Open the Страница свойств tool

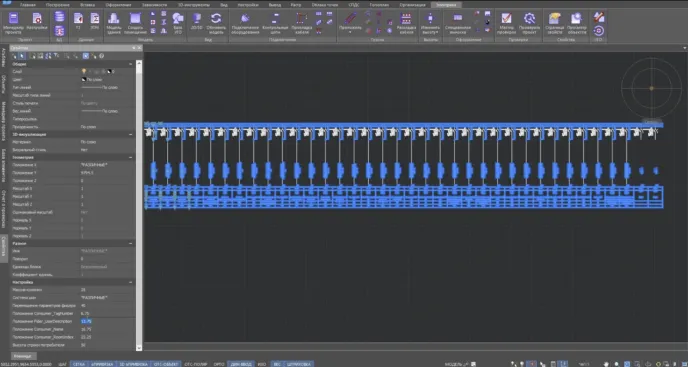[x=555, y=22]
